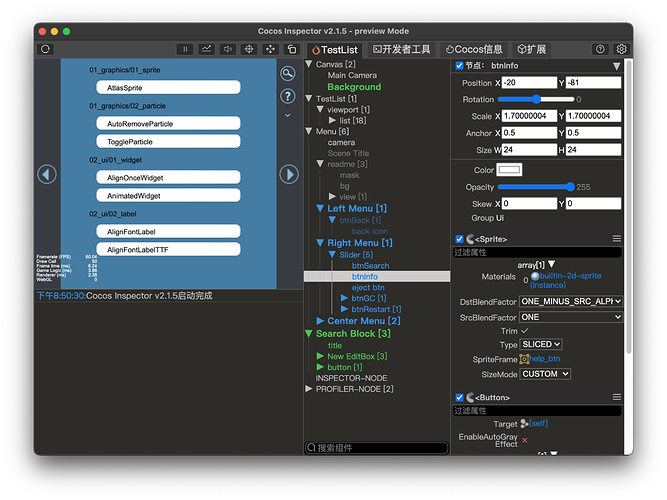Image resolution: width=667 pixels, height=500 pixels.
Task: Click the Position X input field
Action: tap(529, 83)
